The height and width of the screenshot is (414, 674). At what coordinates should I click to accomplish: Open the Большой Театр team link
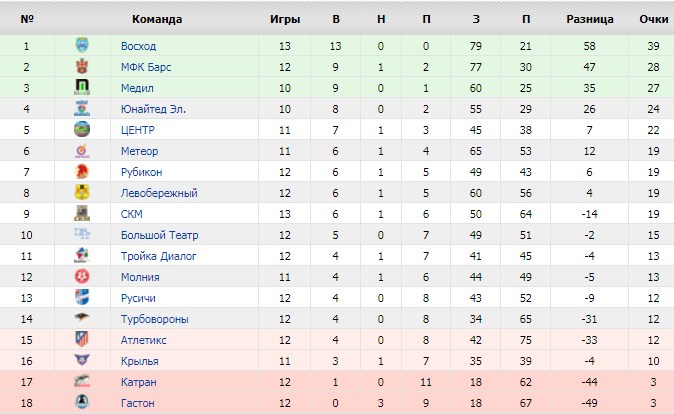[x=159, y=235]
